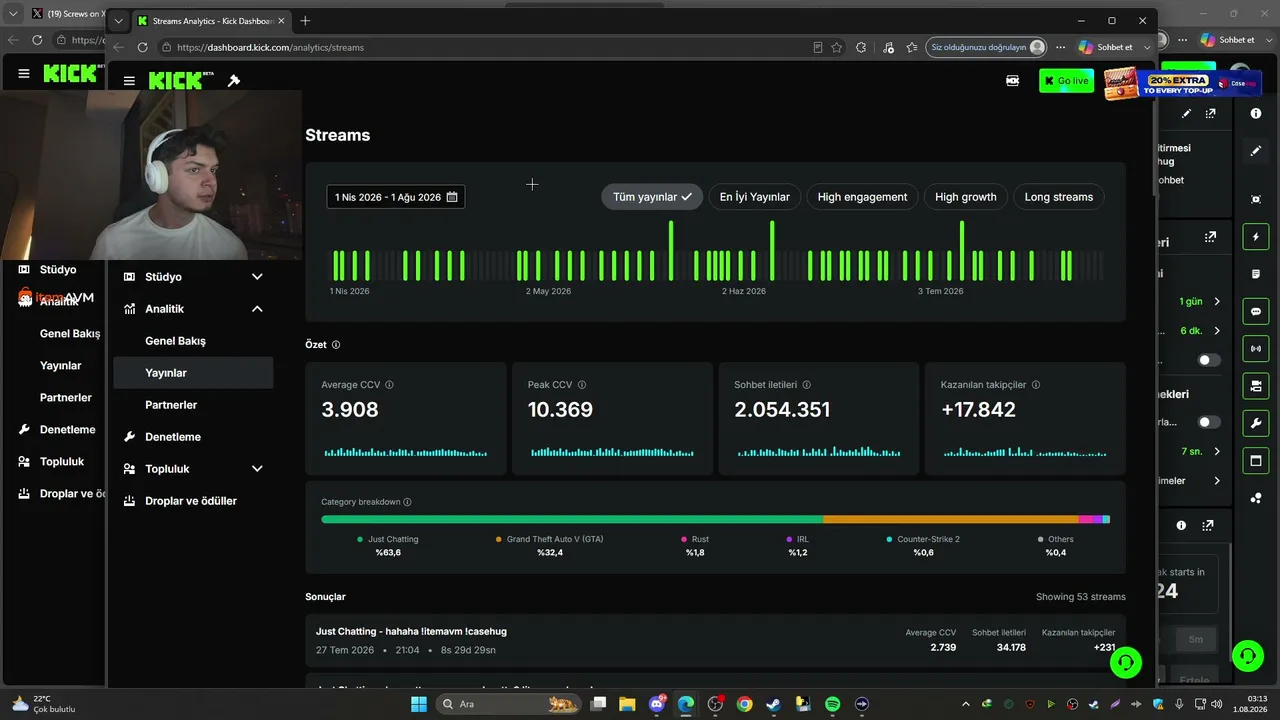Click the broadcast signal icon in background sidebar
The height and width of the screenshot is (720, 1280).
coord(1256,349)
